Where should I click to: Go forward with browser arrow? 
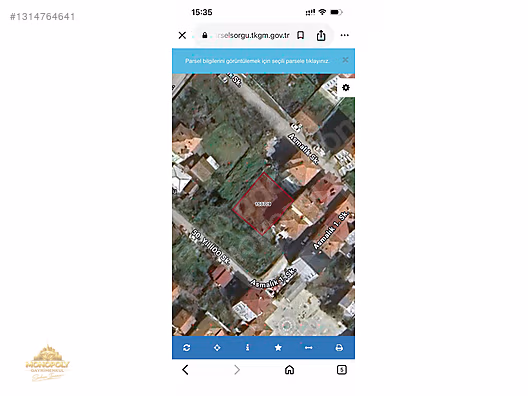point(237,370)
